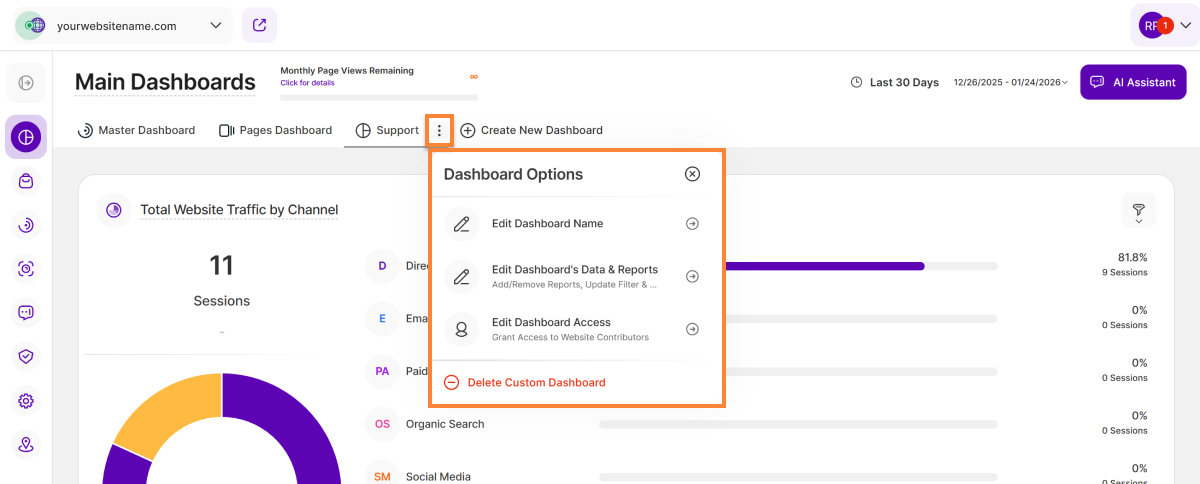Open the dashboards pie chart sidebar icon
The height and width of the screenshot is (484, 1200).
(x=26, y=136)
